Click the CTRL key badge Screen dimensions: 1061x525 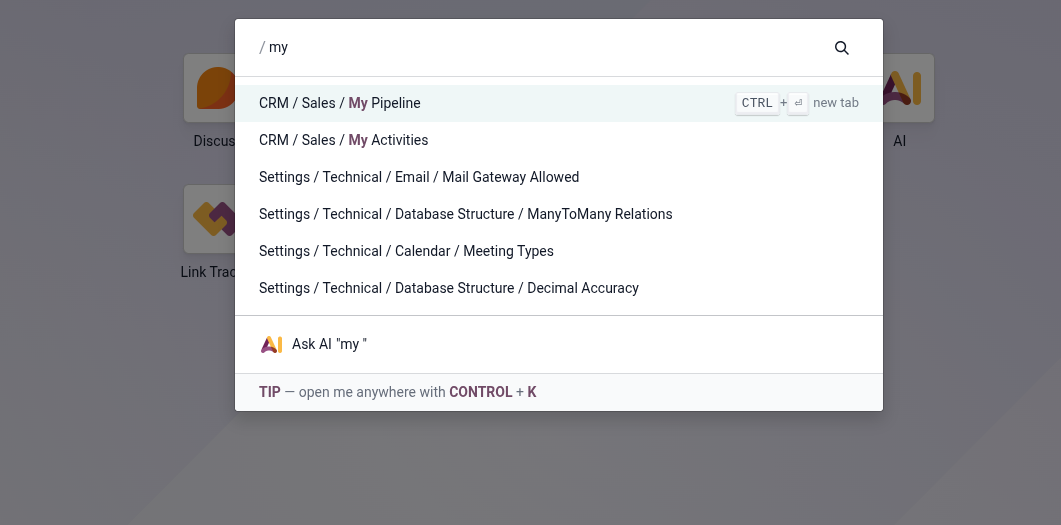coord(757,103)
